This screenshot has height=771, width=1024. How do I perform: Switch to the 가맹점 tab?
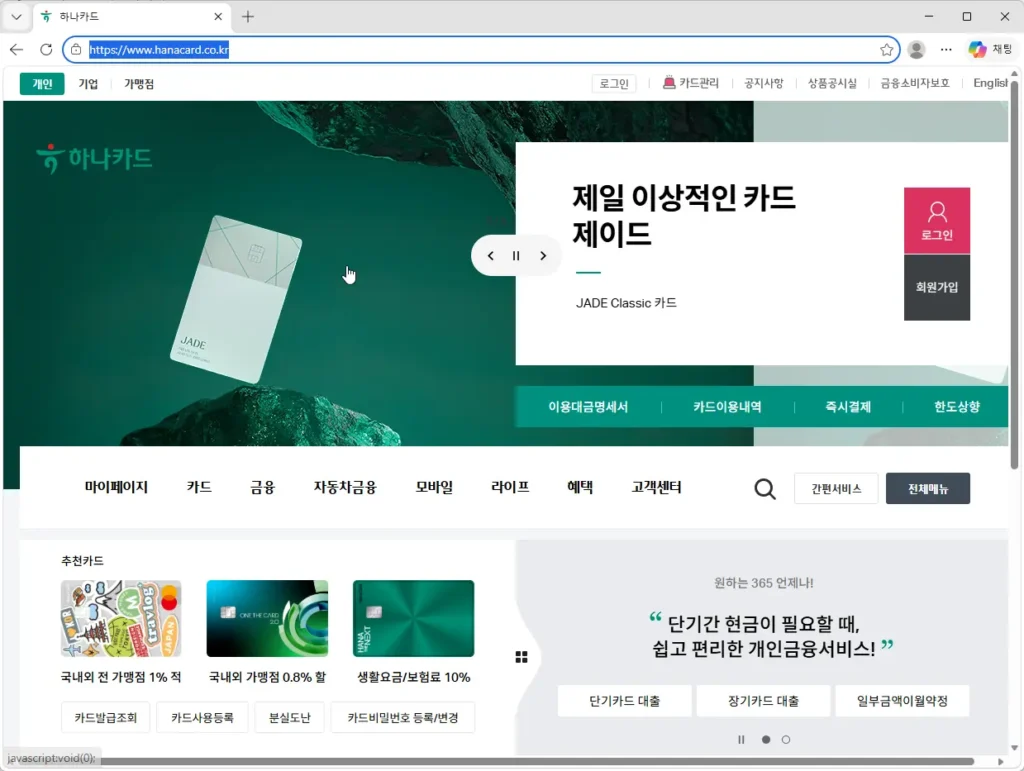[139, 84]
